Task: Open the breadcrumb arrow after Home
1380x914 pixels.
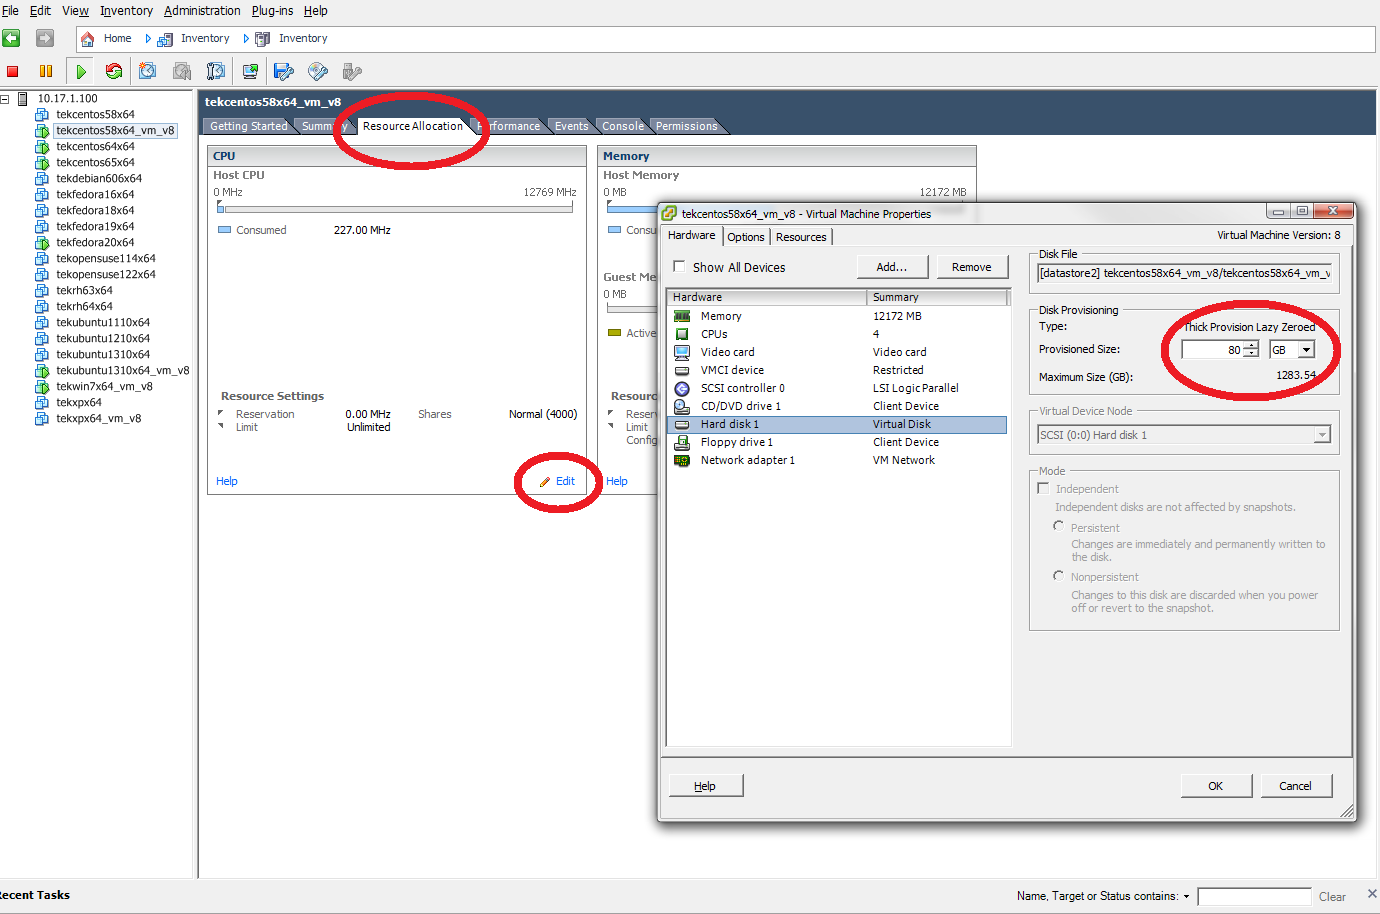Action: click(148, 39)
